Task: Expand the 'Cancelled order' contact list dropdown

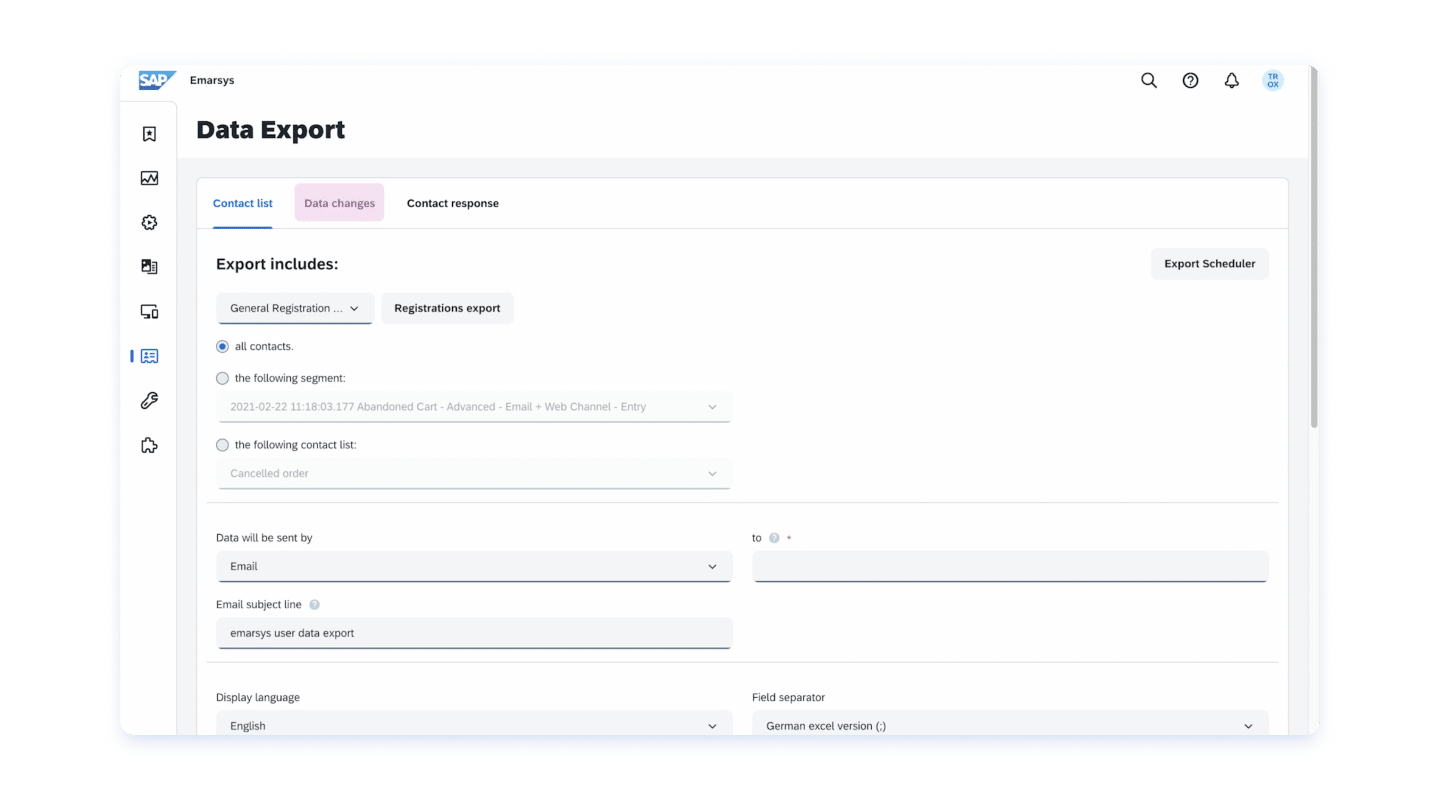Action: (474, 473)
